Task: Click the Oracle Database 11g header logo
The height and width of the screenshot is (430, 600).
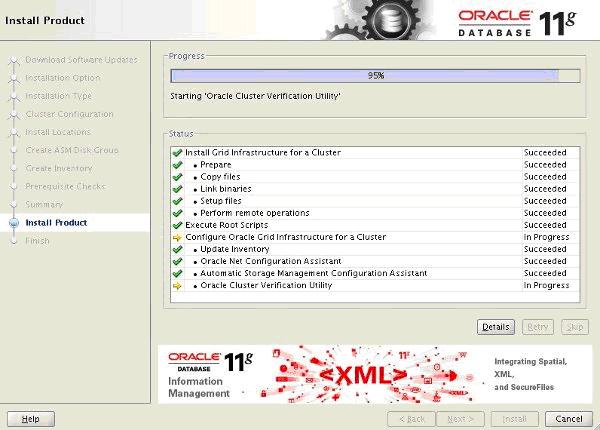Action: point(517,23)
